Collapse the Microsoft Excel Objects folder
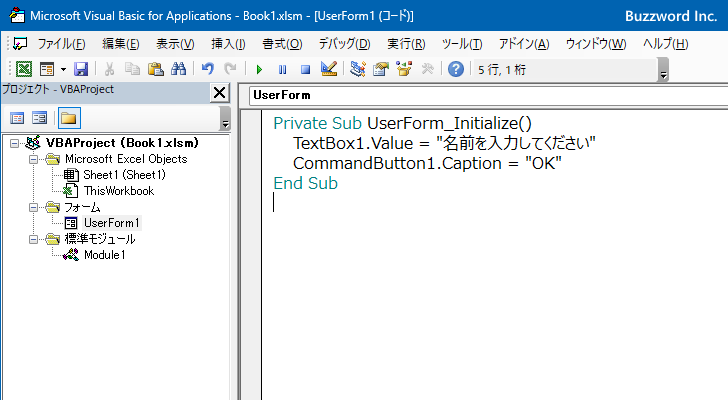The image size is (728, 400). coord(33,160)
